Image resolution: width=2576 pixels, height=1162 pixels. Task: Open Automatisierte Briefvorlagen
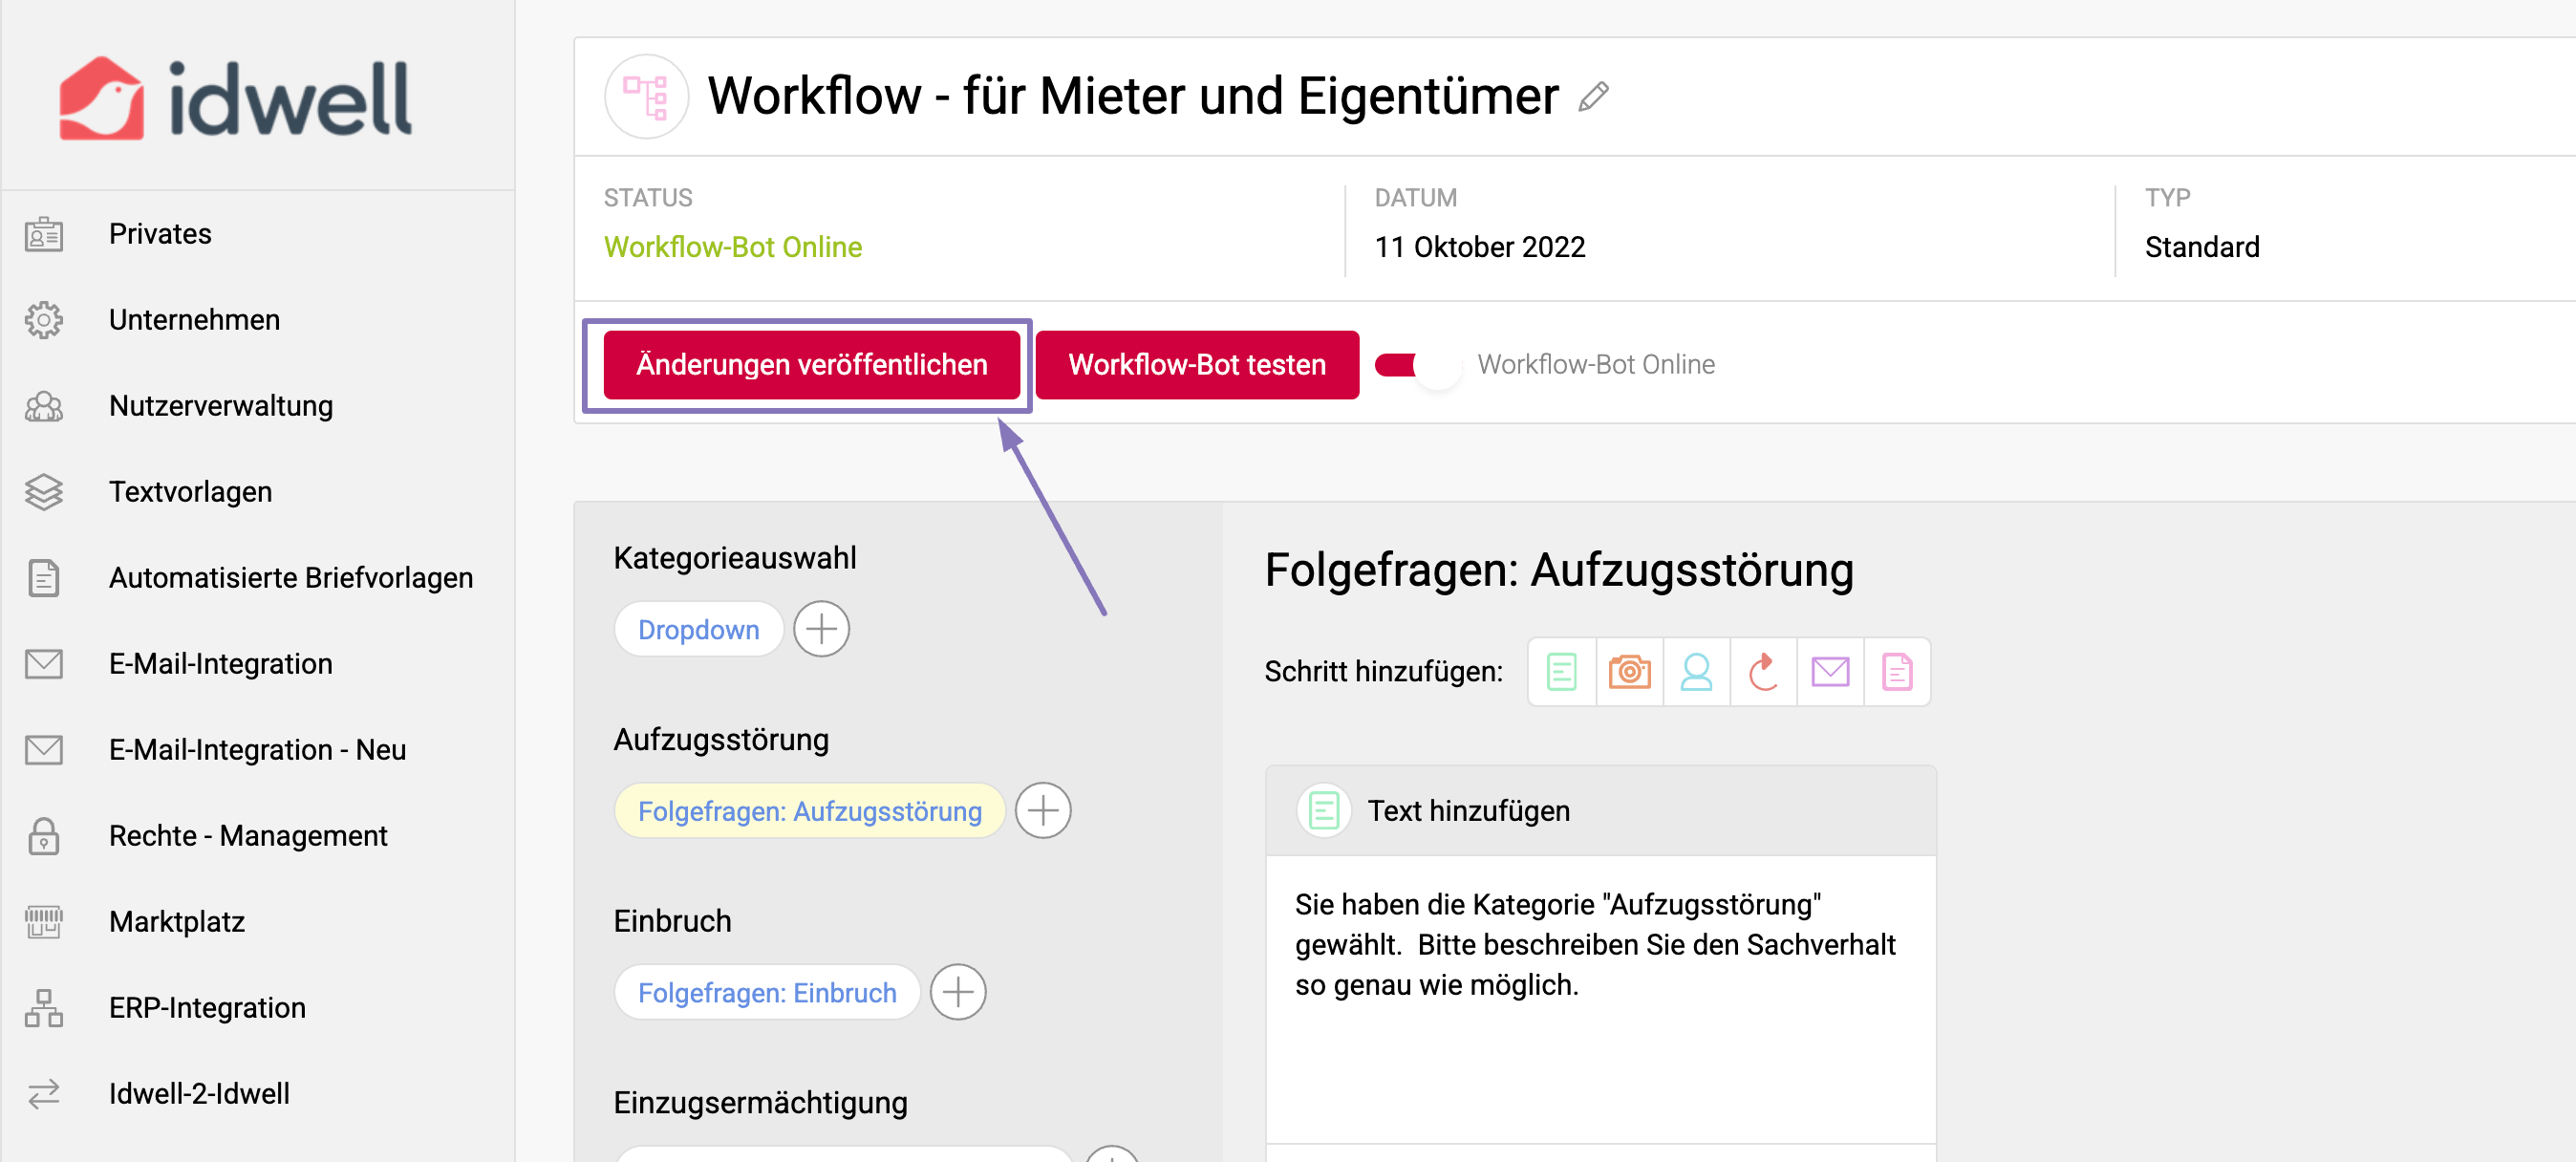point(291,578)
